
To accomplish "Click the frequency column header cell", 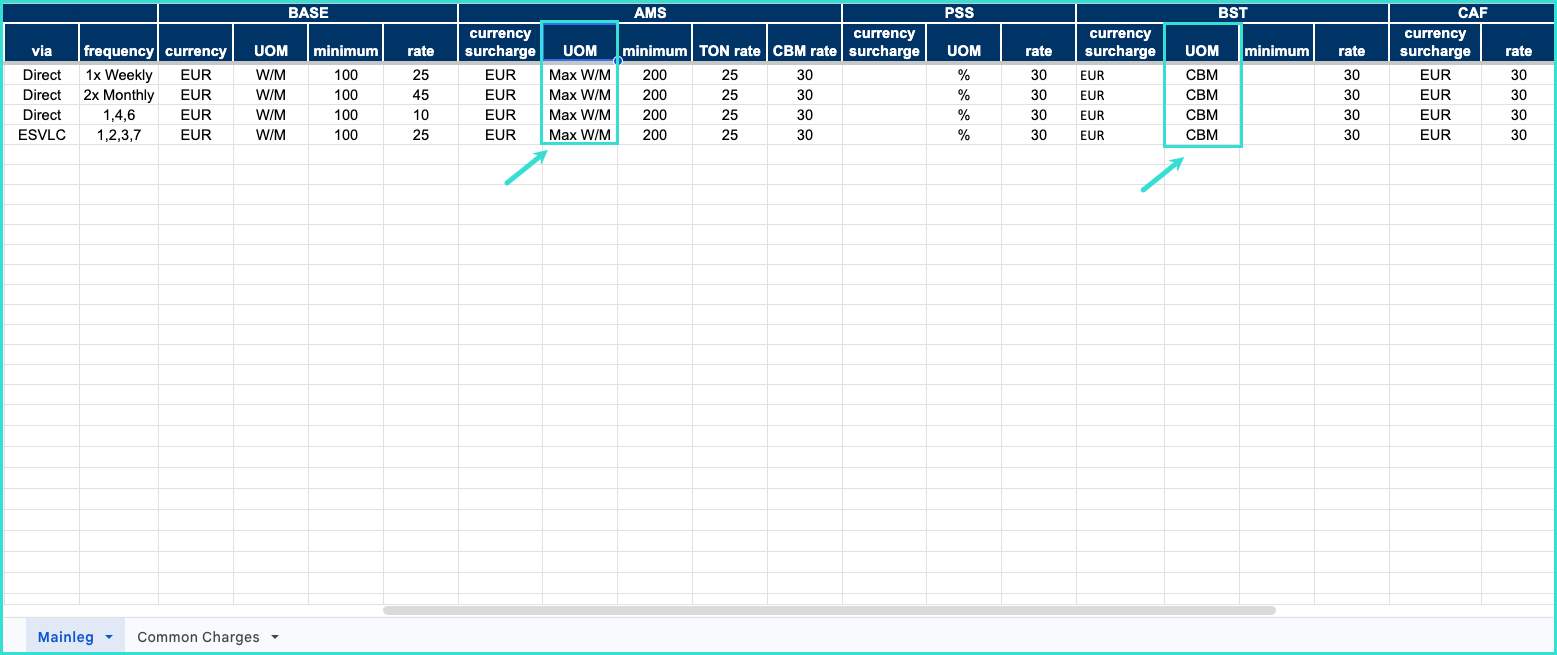I will (119, 51).
